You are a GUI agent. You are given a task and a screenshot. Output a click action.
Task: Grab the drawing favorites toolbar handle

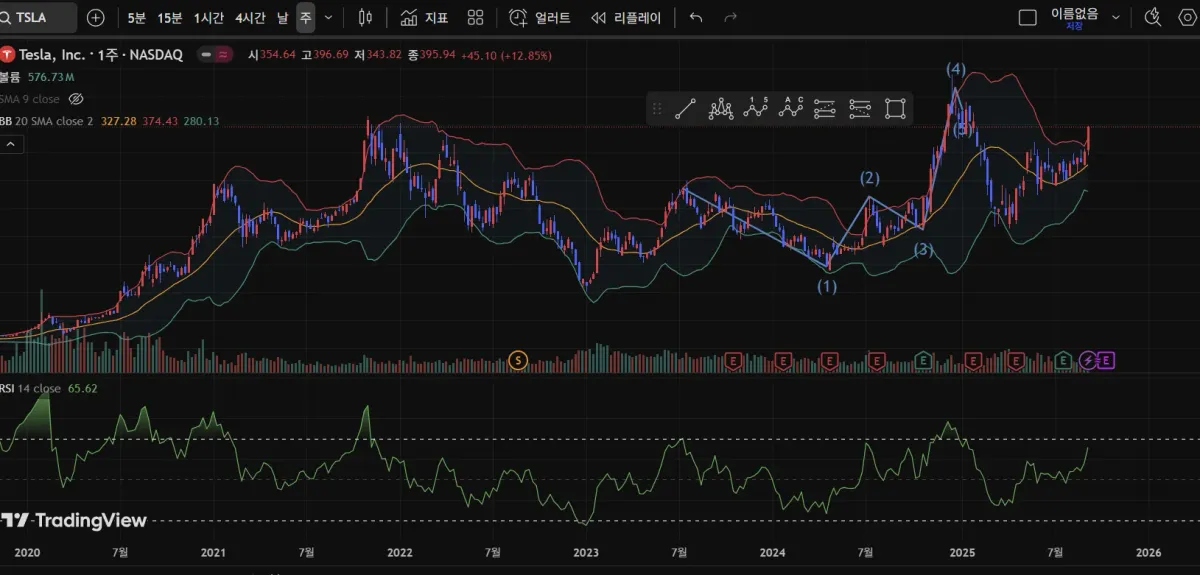click(657, 108)
